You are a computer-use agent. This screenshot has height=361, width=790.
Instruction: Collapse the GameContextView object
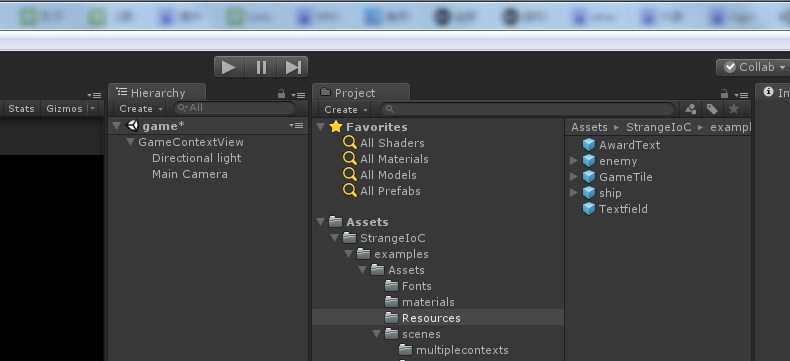coord(130,142)
